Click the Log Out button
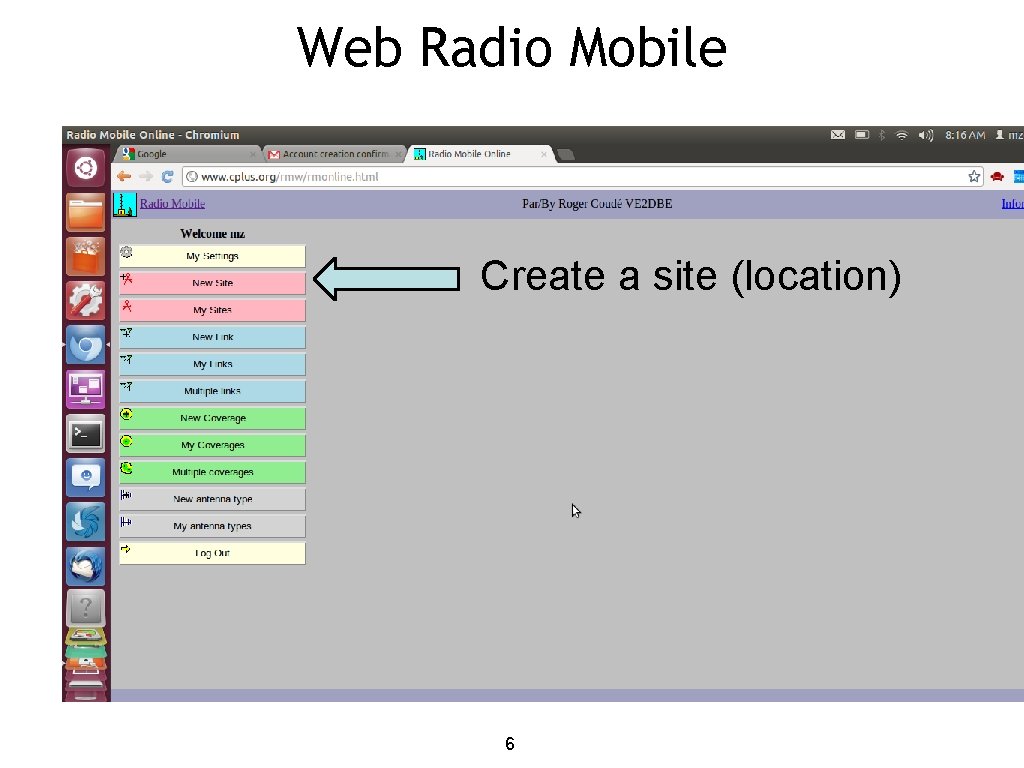Screen dimensions: 1024x768 coord(212,553)
